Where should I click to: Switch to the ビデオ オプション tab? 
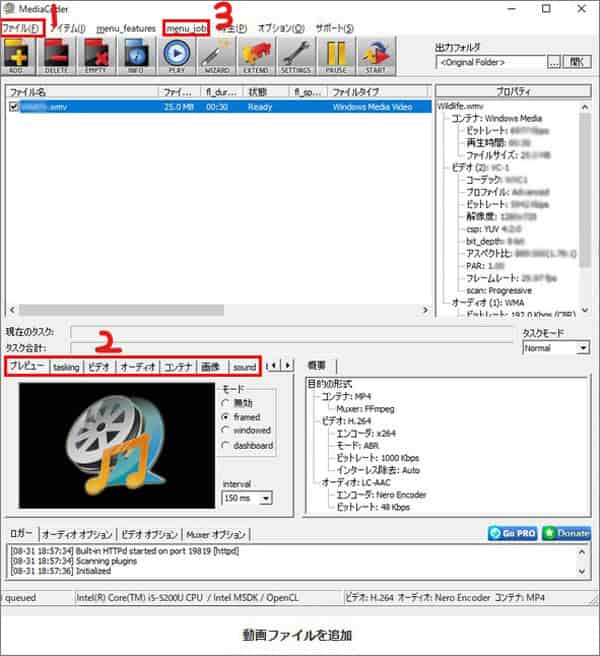click(149, 534)
